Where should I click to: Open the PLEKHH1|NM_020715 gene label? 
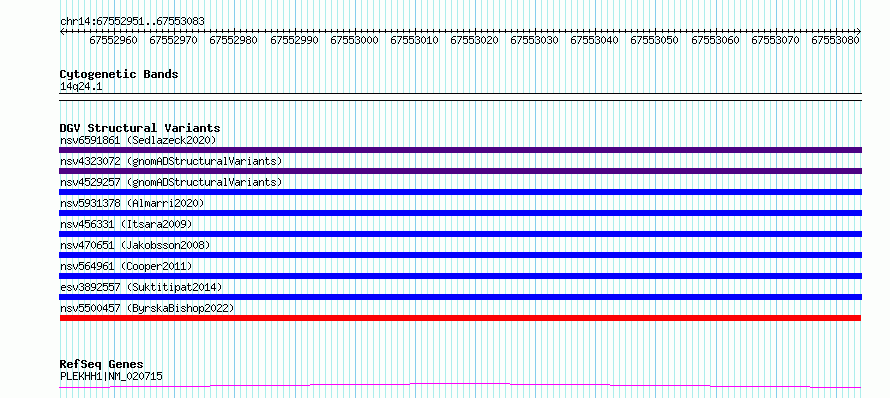111,376
